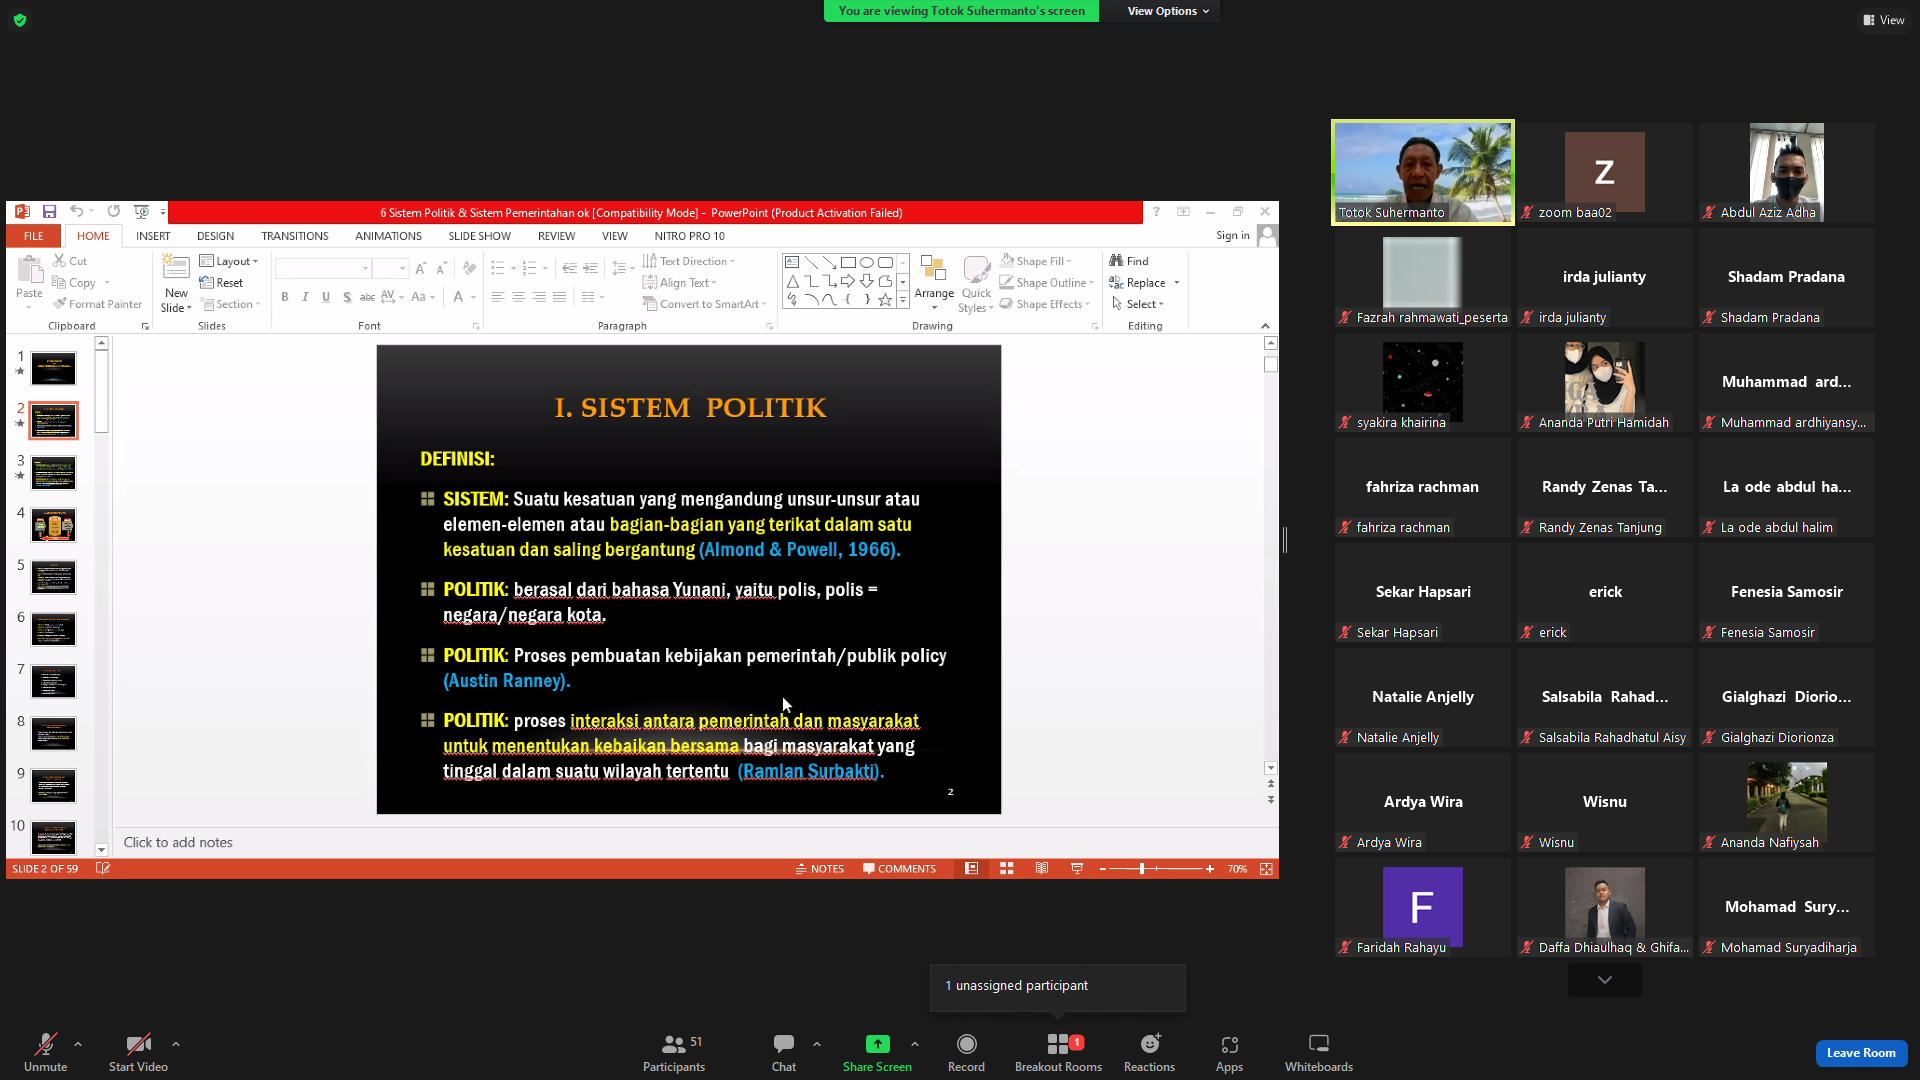Click the green Share Screen icon
This screenshot has width=1920, height=1080.
(877, 1044)
